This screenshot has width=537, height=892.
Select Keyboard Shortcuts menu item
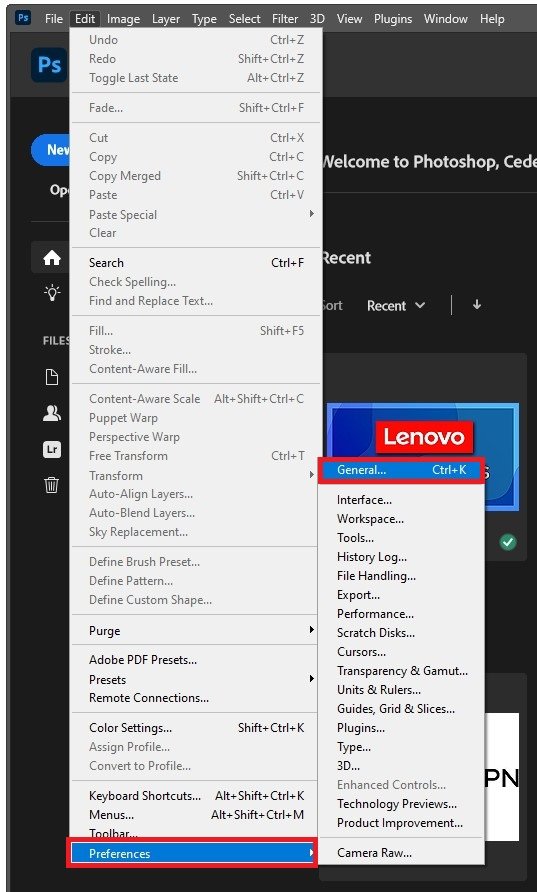pyautogui.click(x=194, y=796)
